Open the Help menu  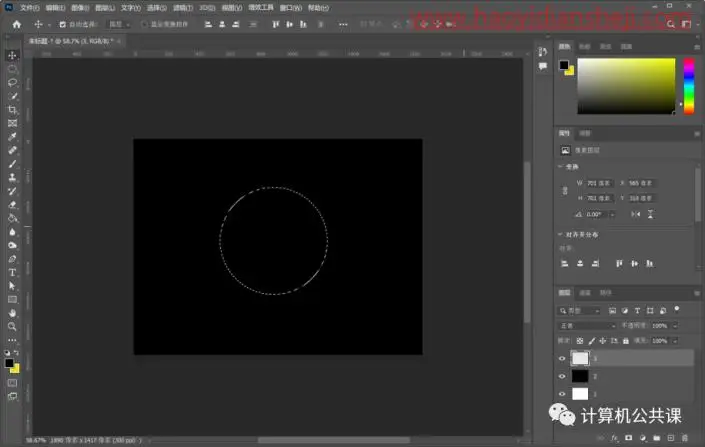click(318, 8)
